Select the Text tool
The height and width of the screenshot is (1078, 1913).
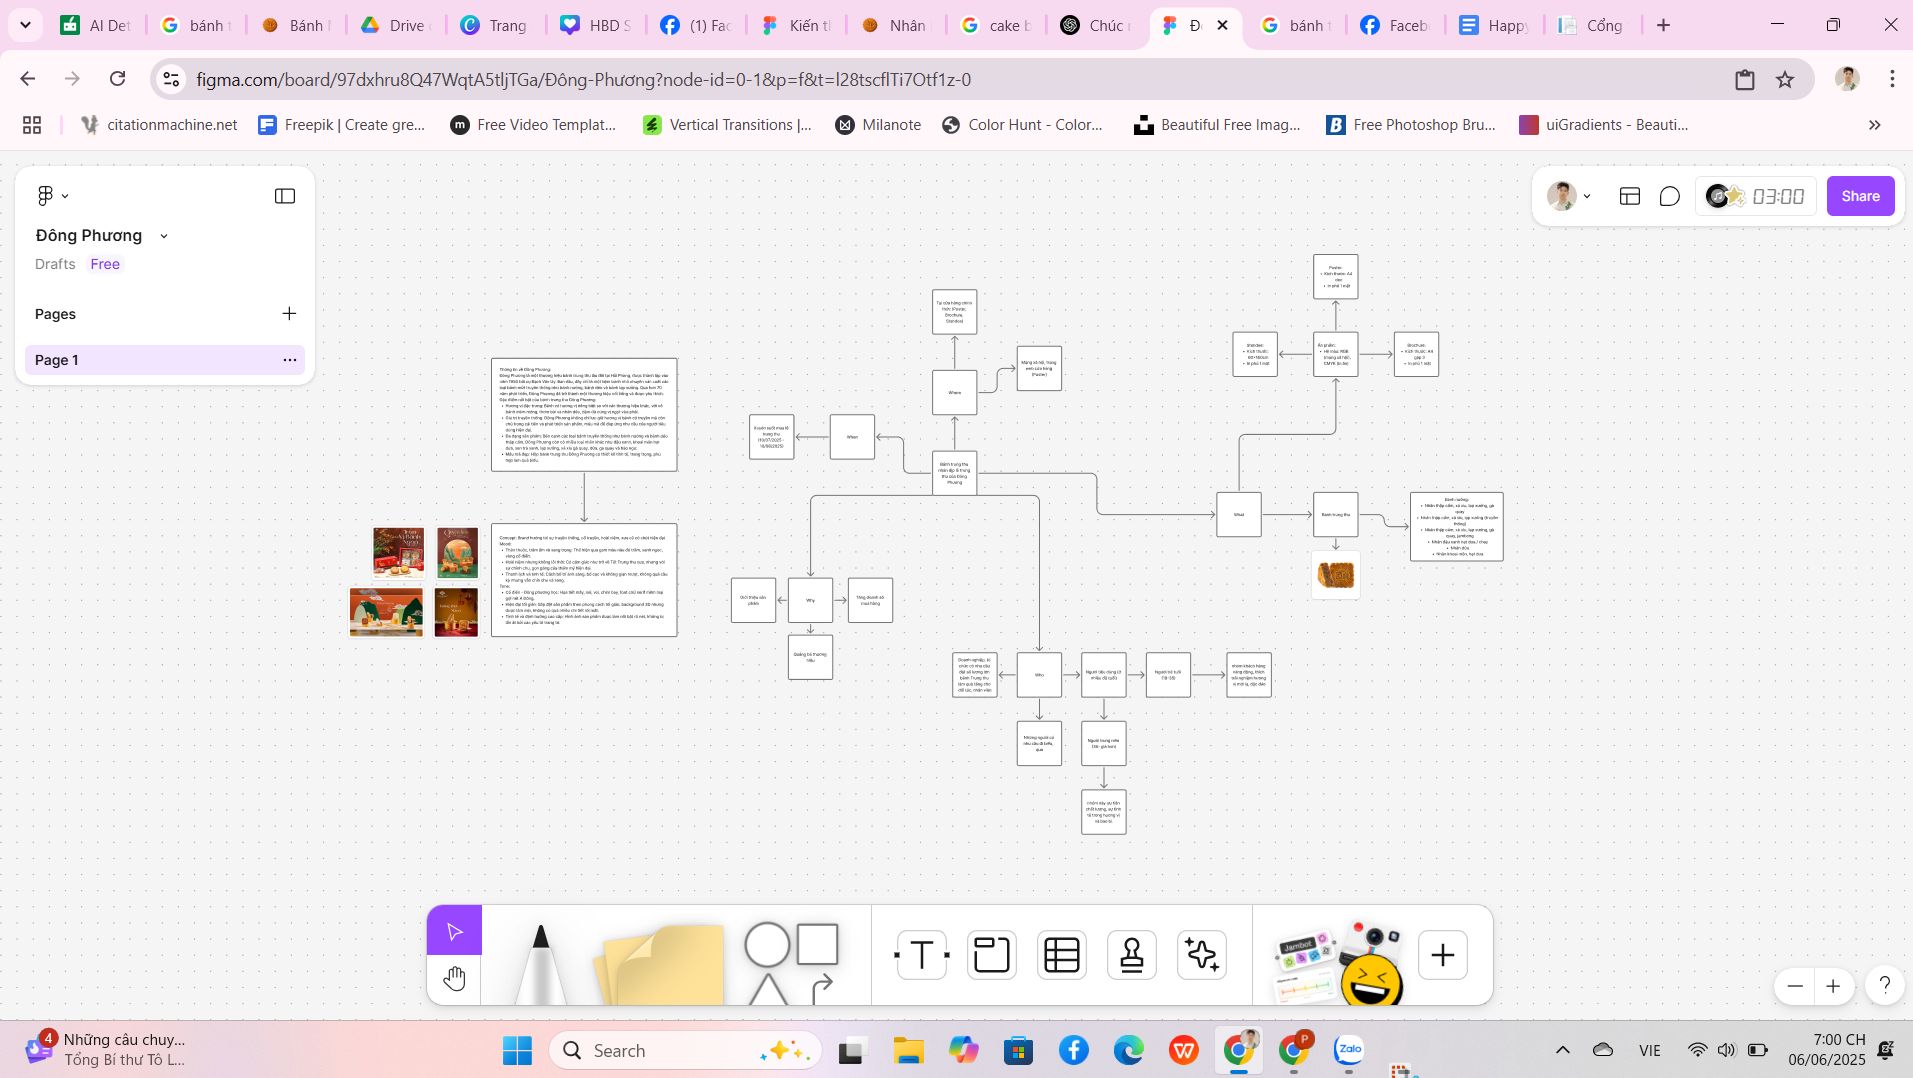[921, 955]
